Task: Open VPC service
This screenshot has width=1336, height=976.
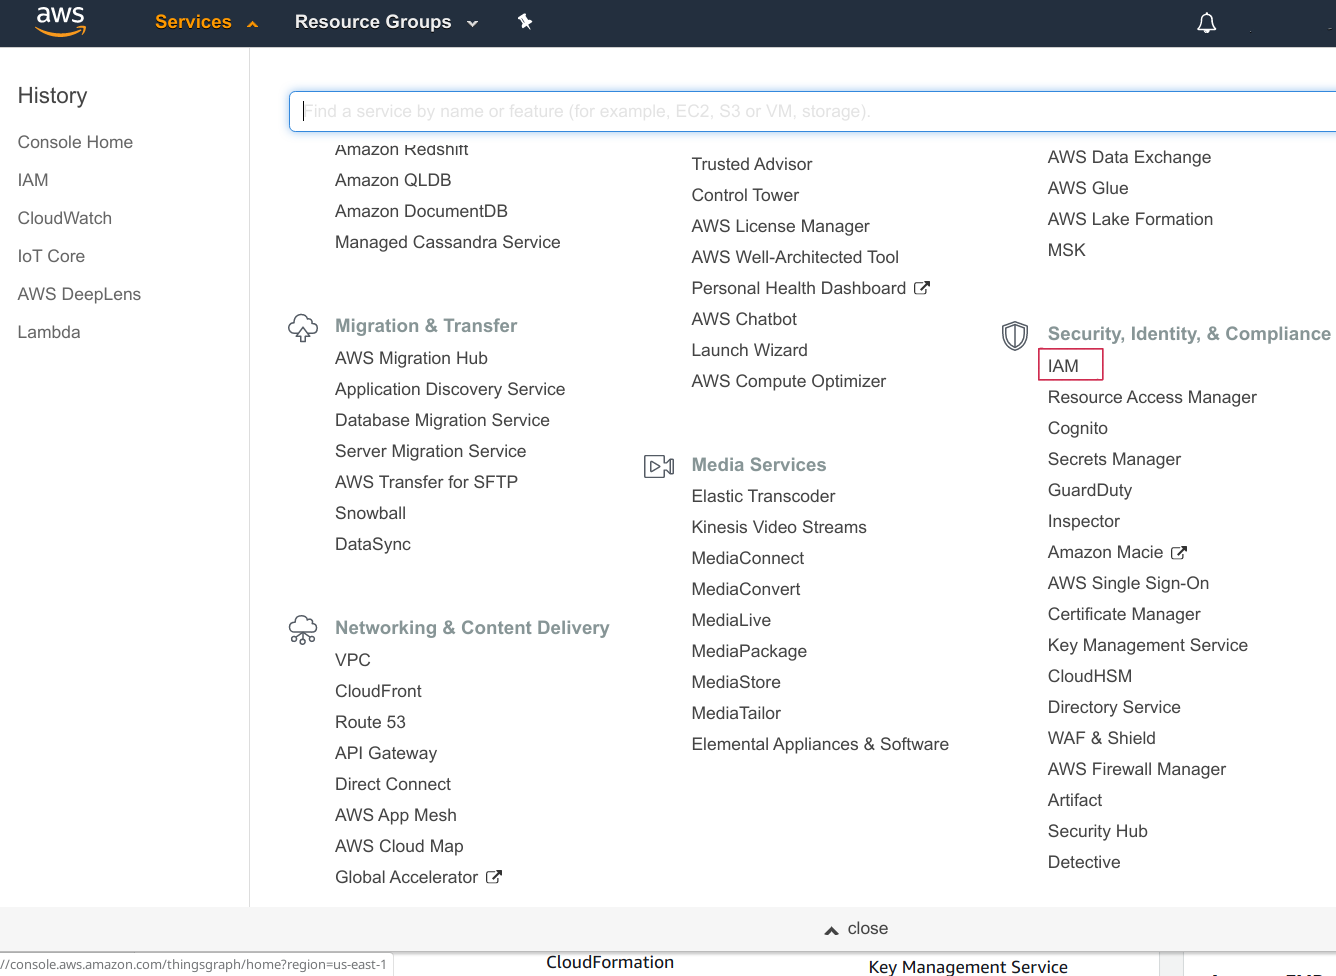Action: (x=353, y=660)
